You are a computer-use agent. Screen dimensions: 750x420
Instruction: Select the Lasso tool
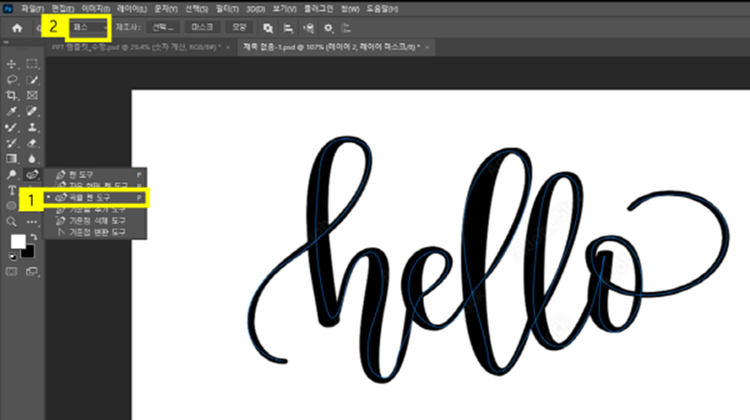coord(11,79)
